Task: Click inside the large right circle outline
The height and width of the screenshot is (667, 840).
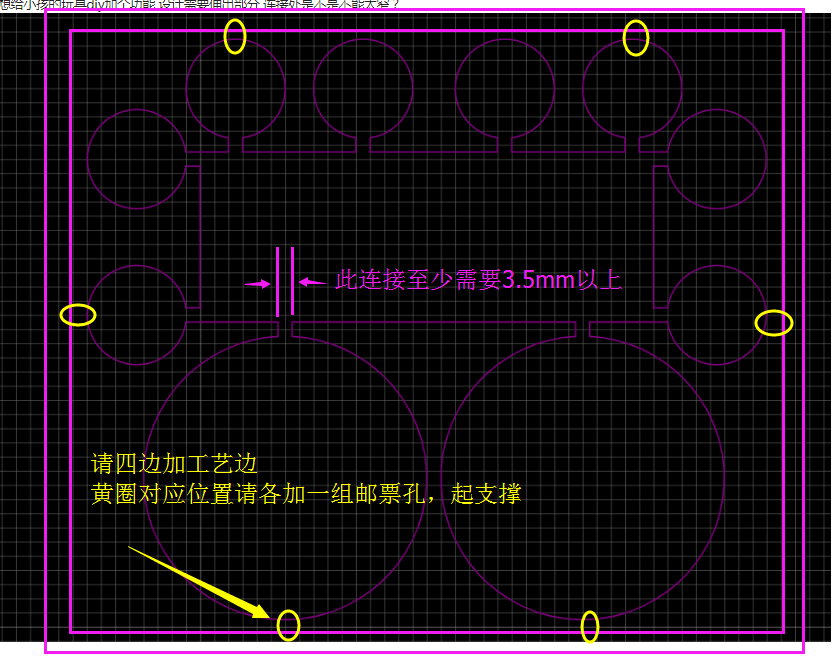Action: tap(582, 478)
